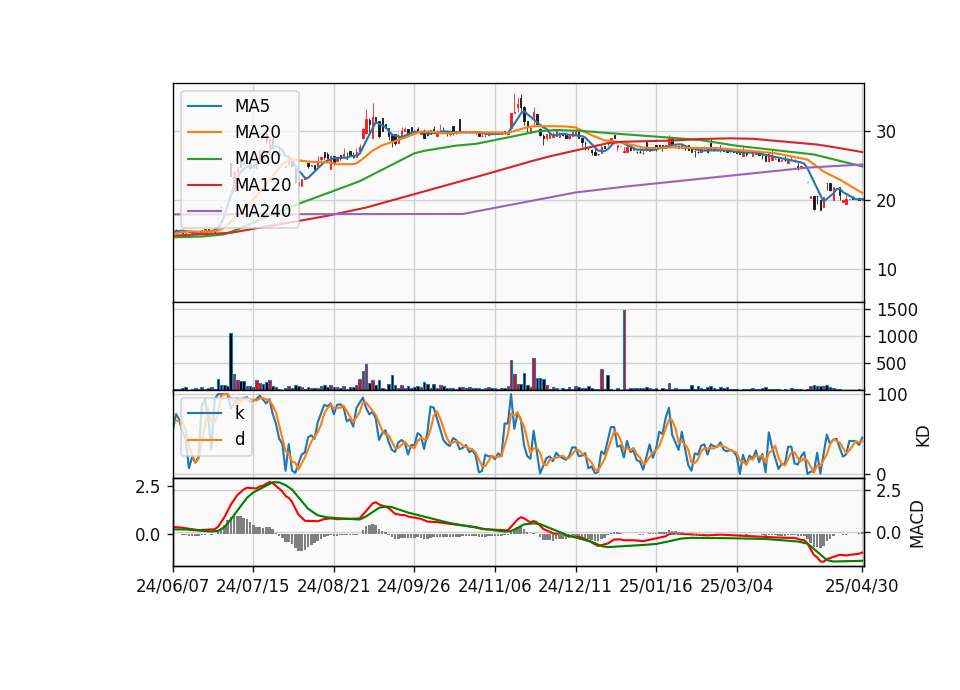Viewport: 960px width, 690px height.
Task: Click the MA120 legend label
Action: [x=263, y=184]
